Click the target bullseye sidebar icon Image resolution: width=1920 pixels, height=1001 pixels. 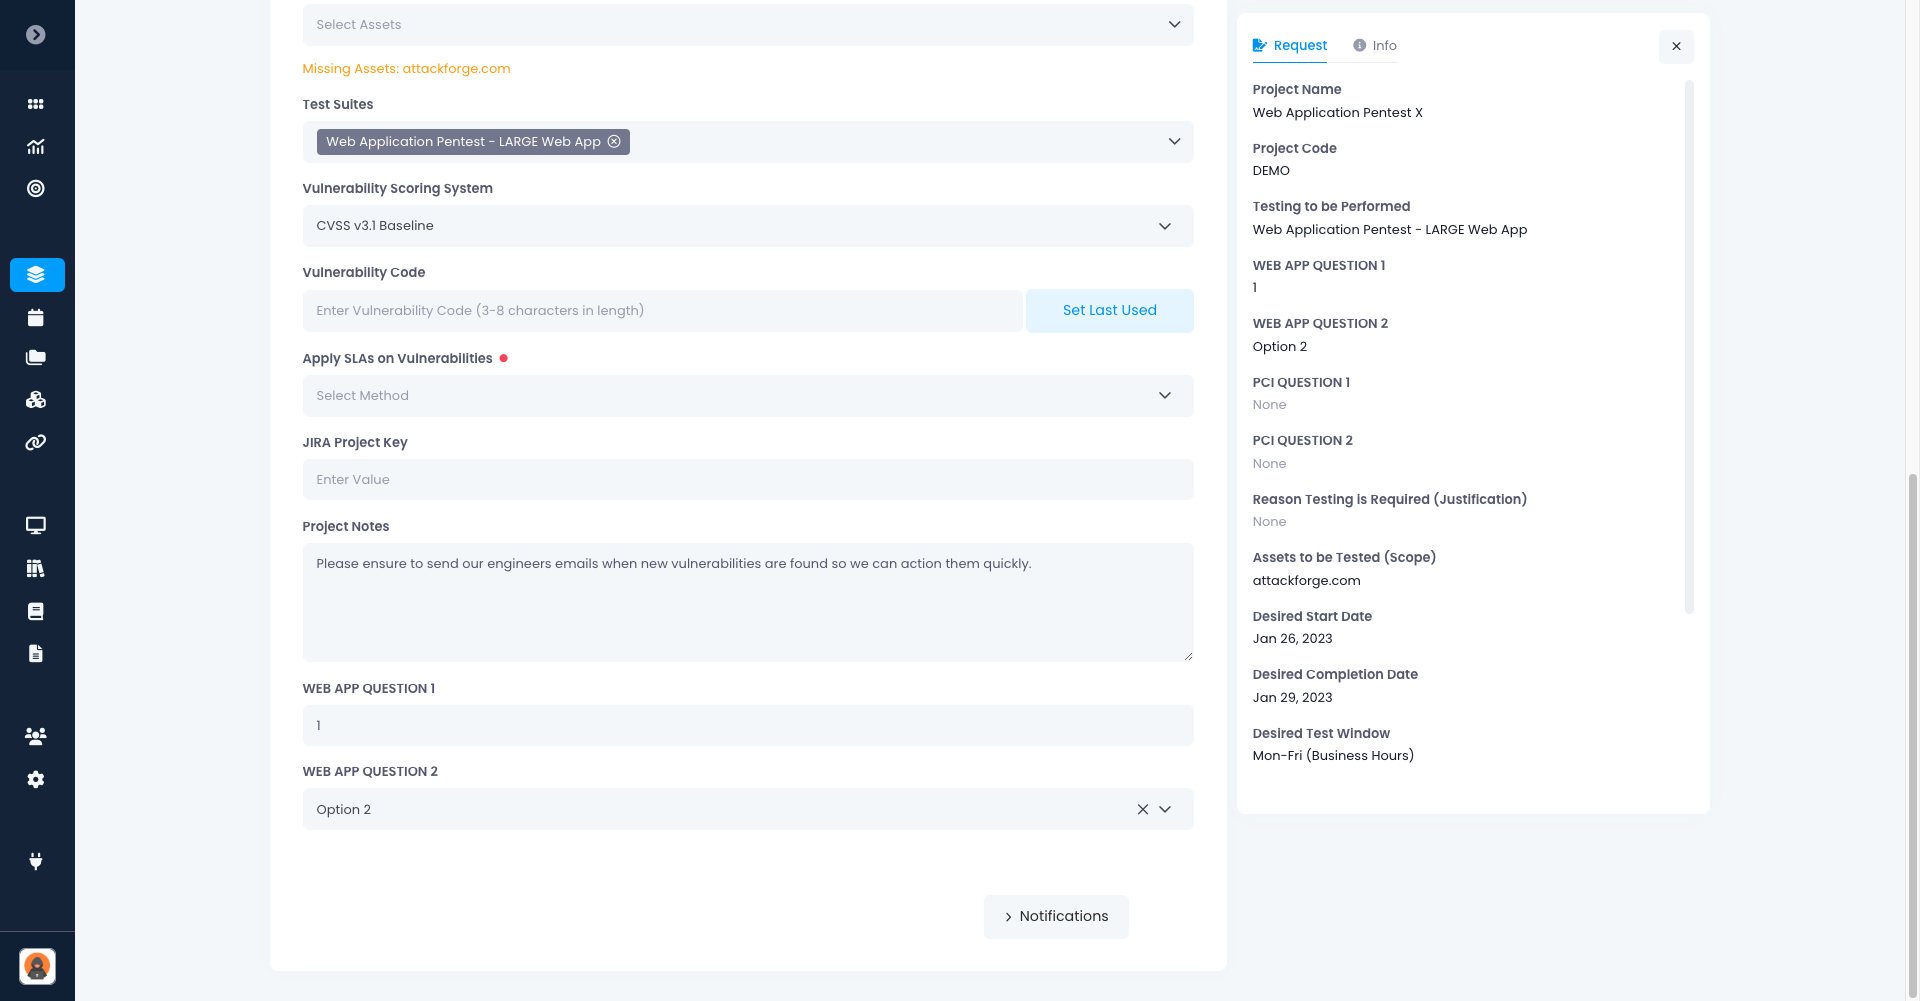pos(36,189)
